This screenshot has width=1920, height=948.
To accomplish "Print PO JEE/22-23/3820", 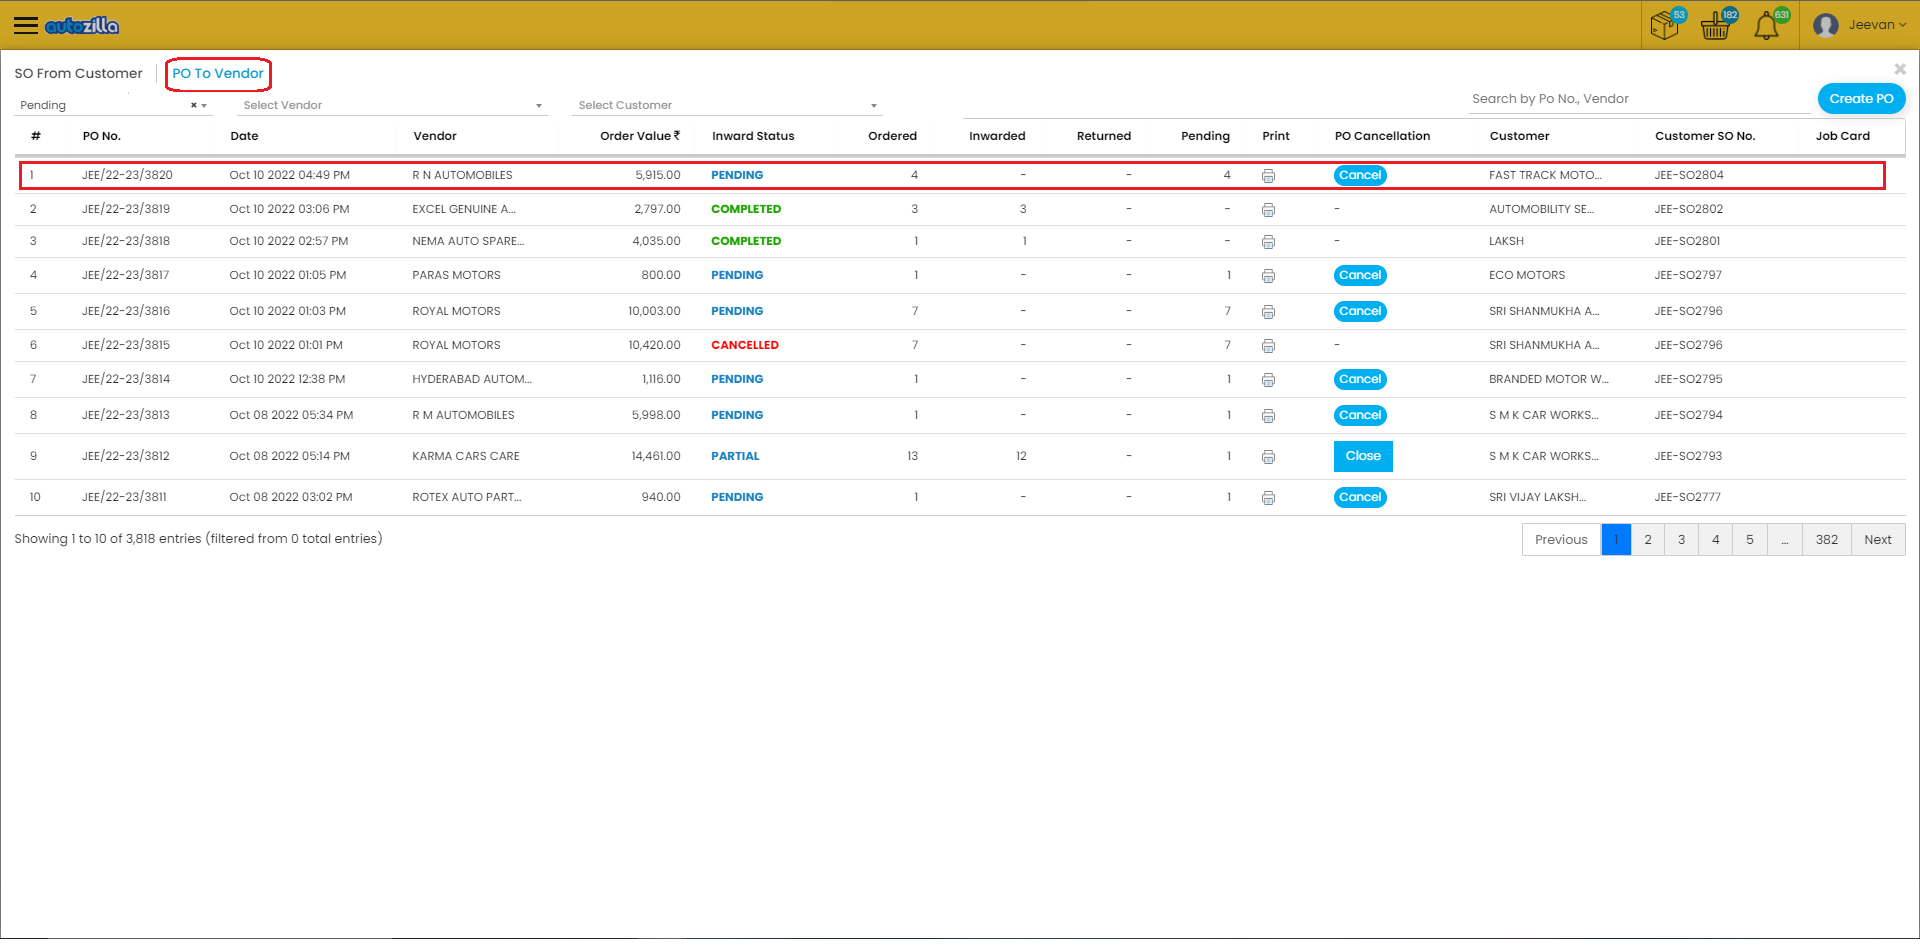I will click(1268, 176).
